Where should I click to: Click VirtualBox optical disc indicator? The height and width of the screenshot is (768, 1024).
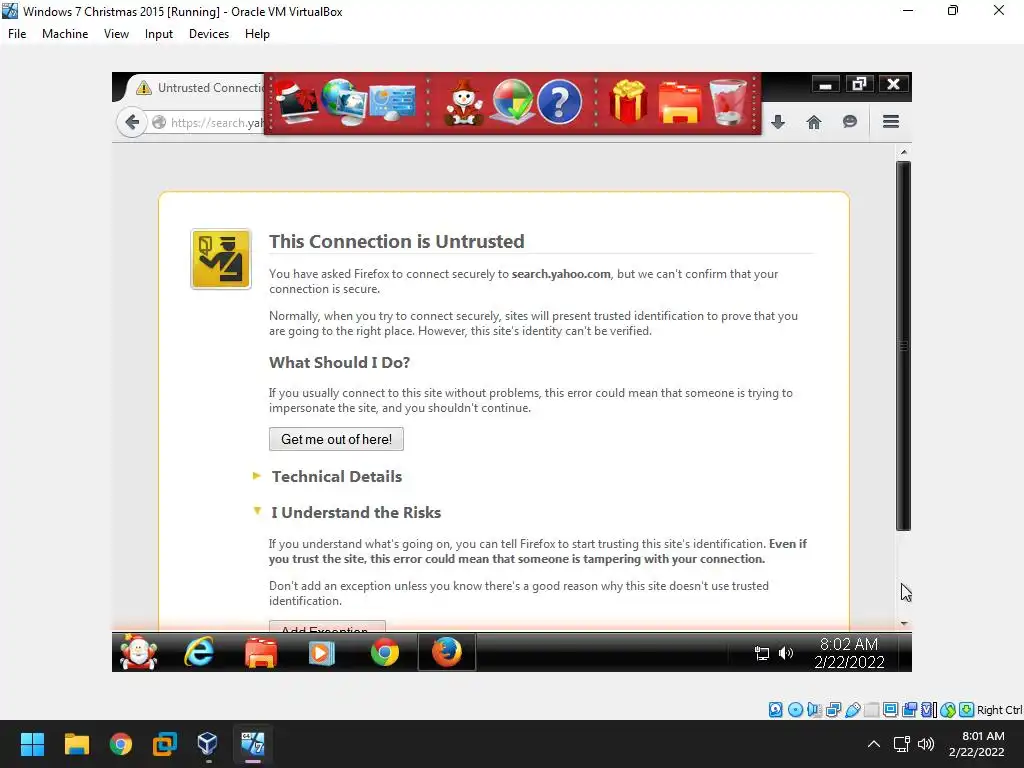795,710
